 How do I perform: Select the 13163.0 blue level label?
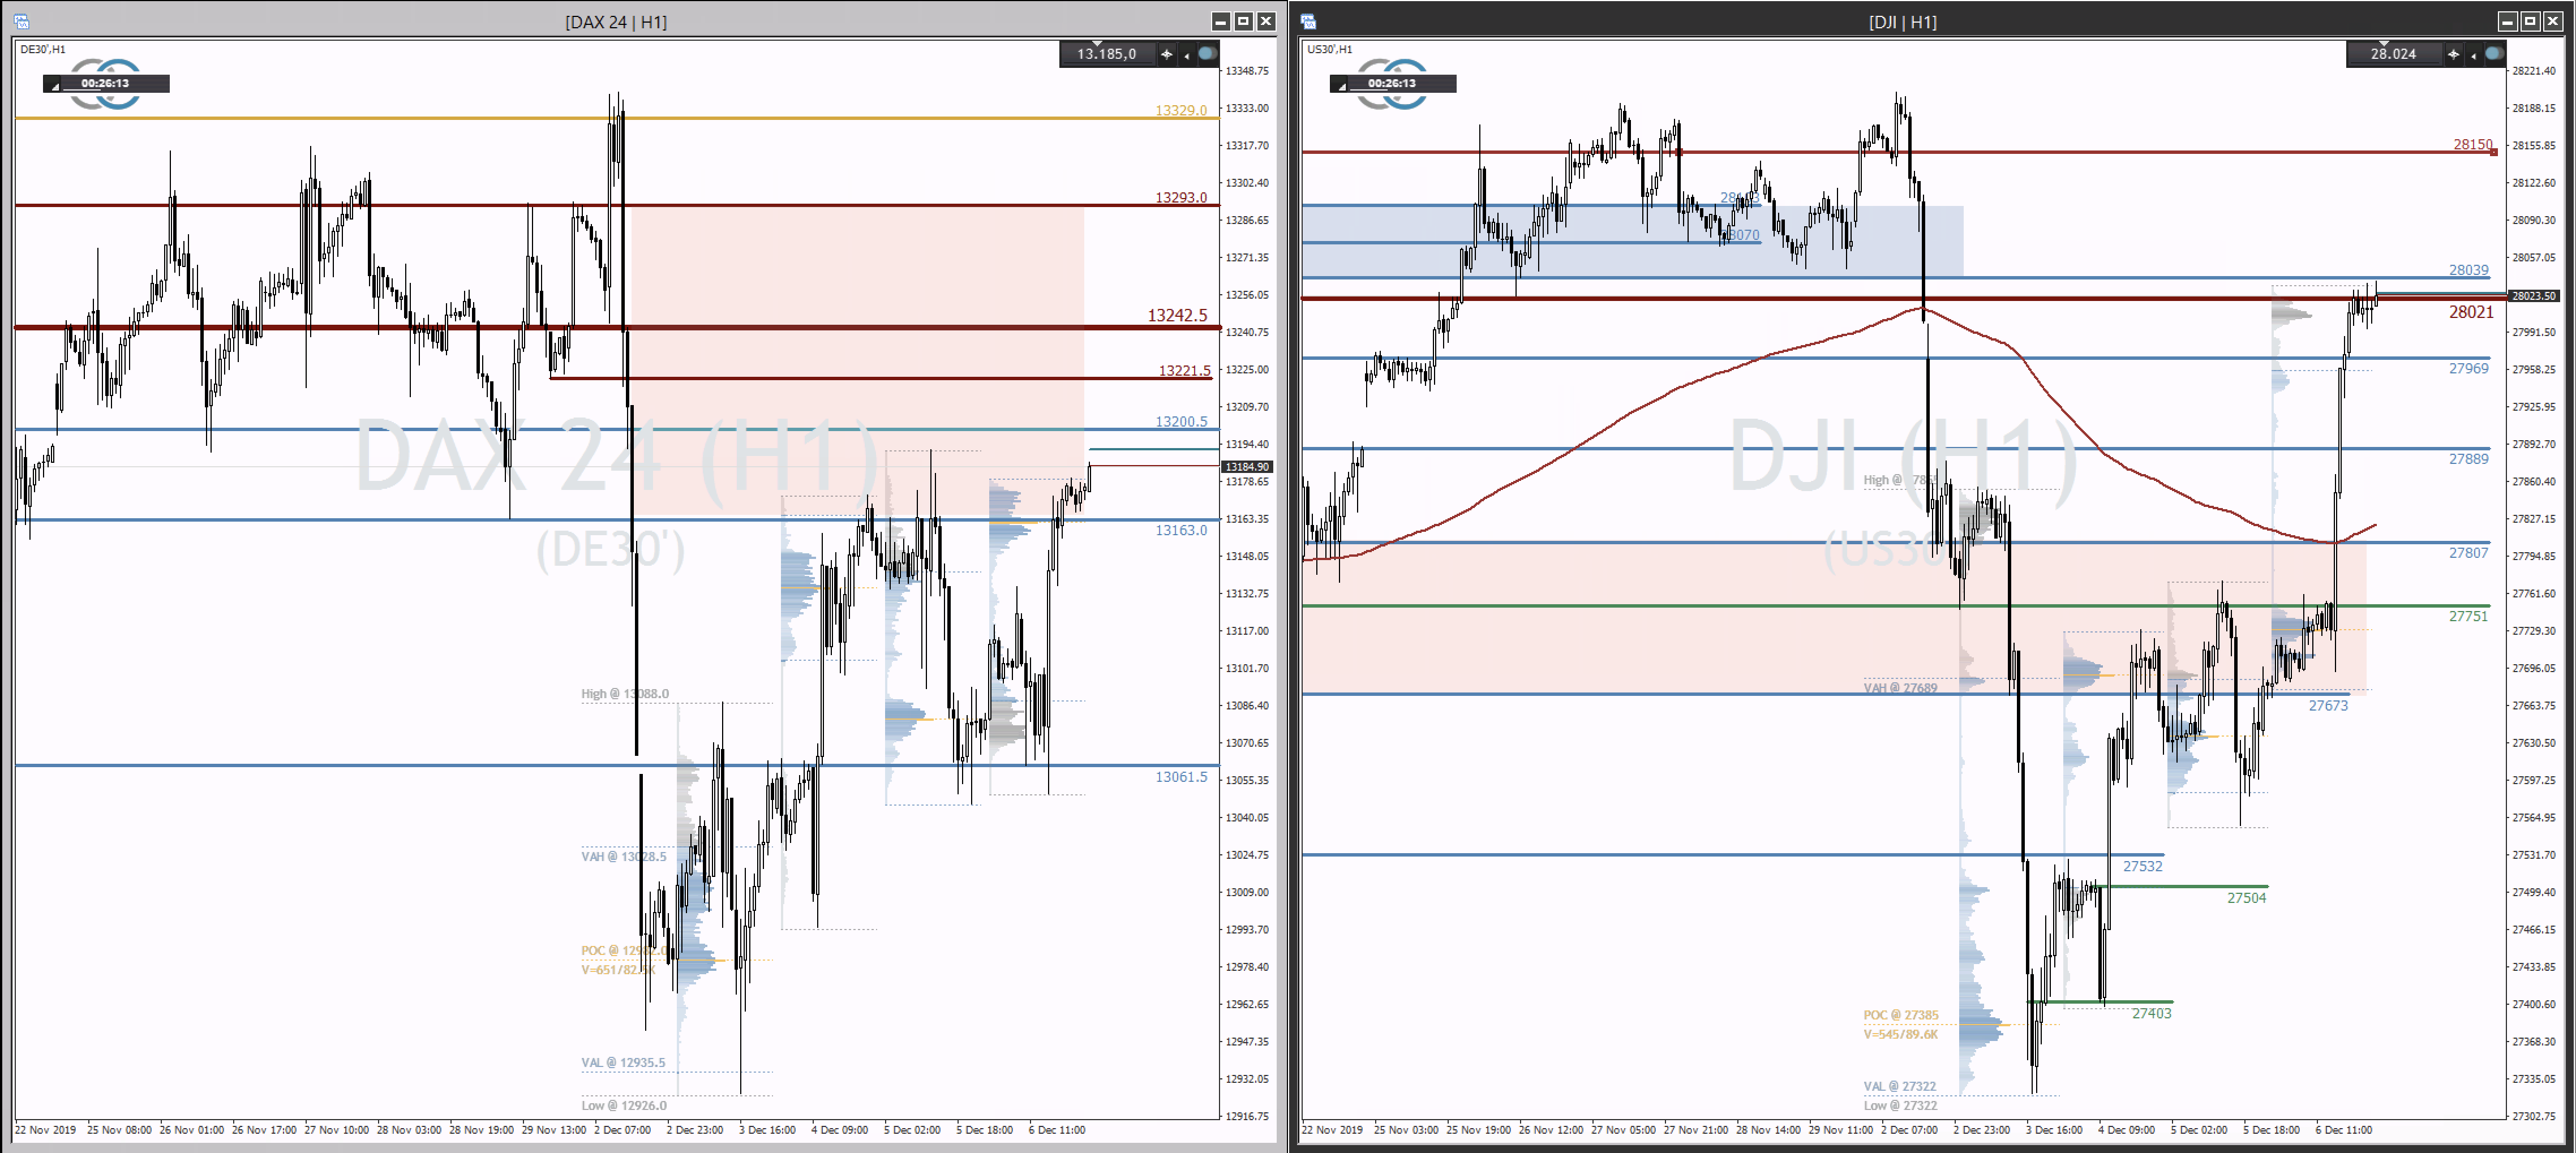point(1181,530)
